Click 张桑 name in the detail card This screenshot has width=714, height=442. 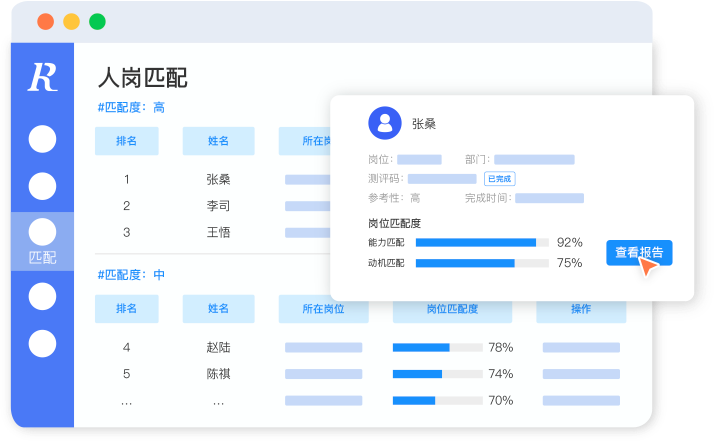424,124
